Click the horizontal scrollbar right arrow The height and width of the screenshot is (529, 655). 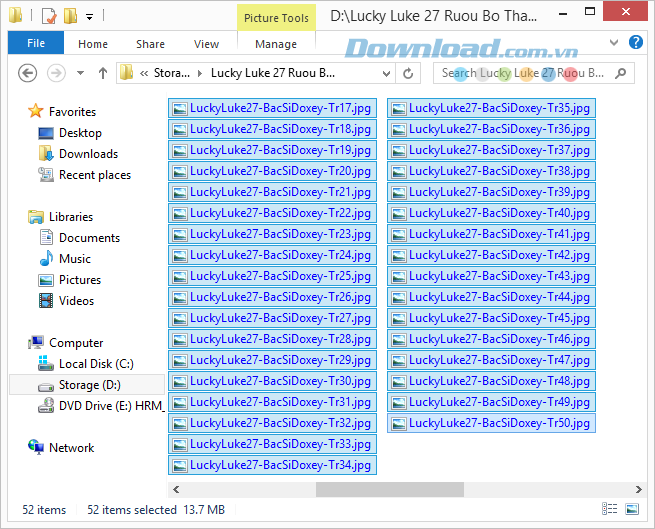pos(638,489)
